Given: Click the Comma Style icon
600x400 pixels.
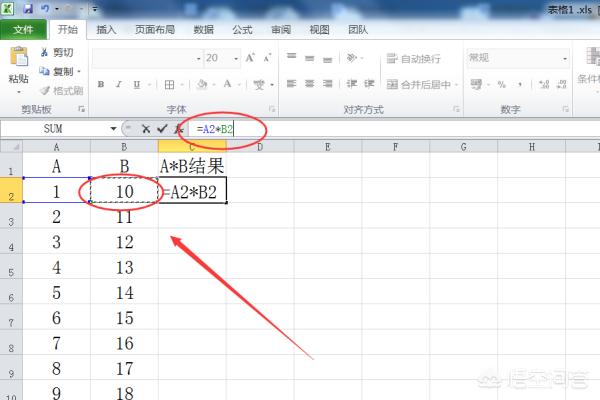Looking at the screenshot, I should [x=520, y=84].
